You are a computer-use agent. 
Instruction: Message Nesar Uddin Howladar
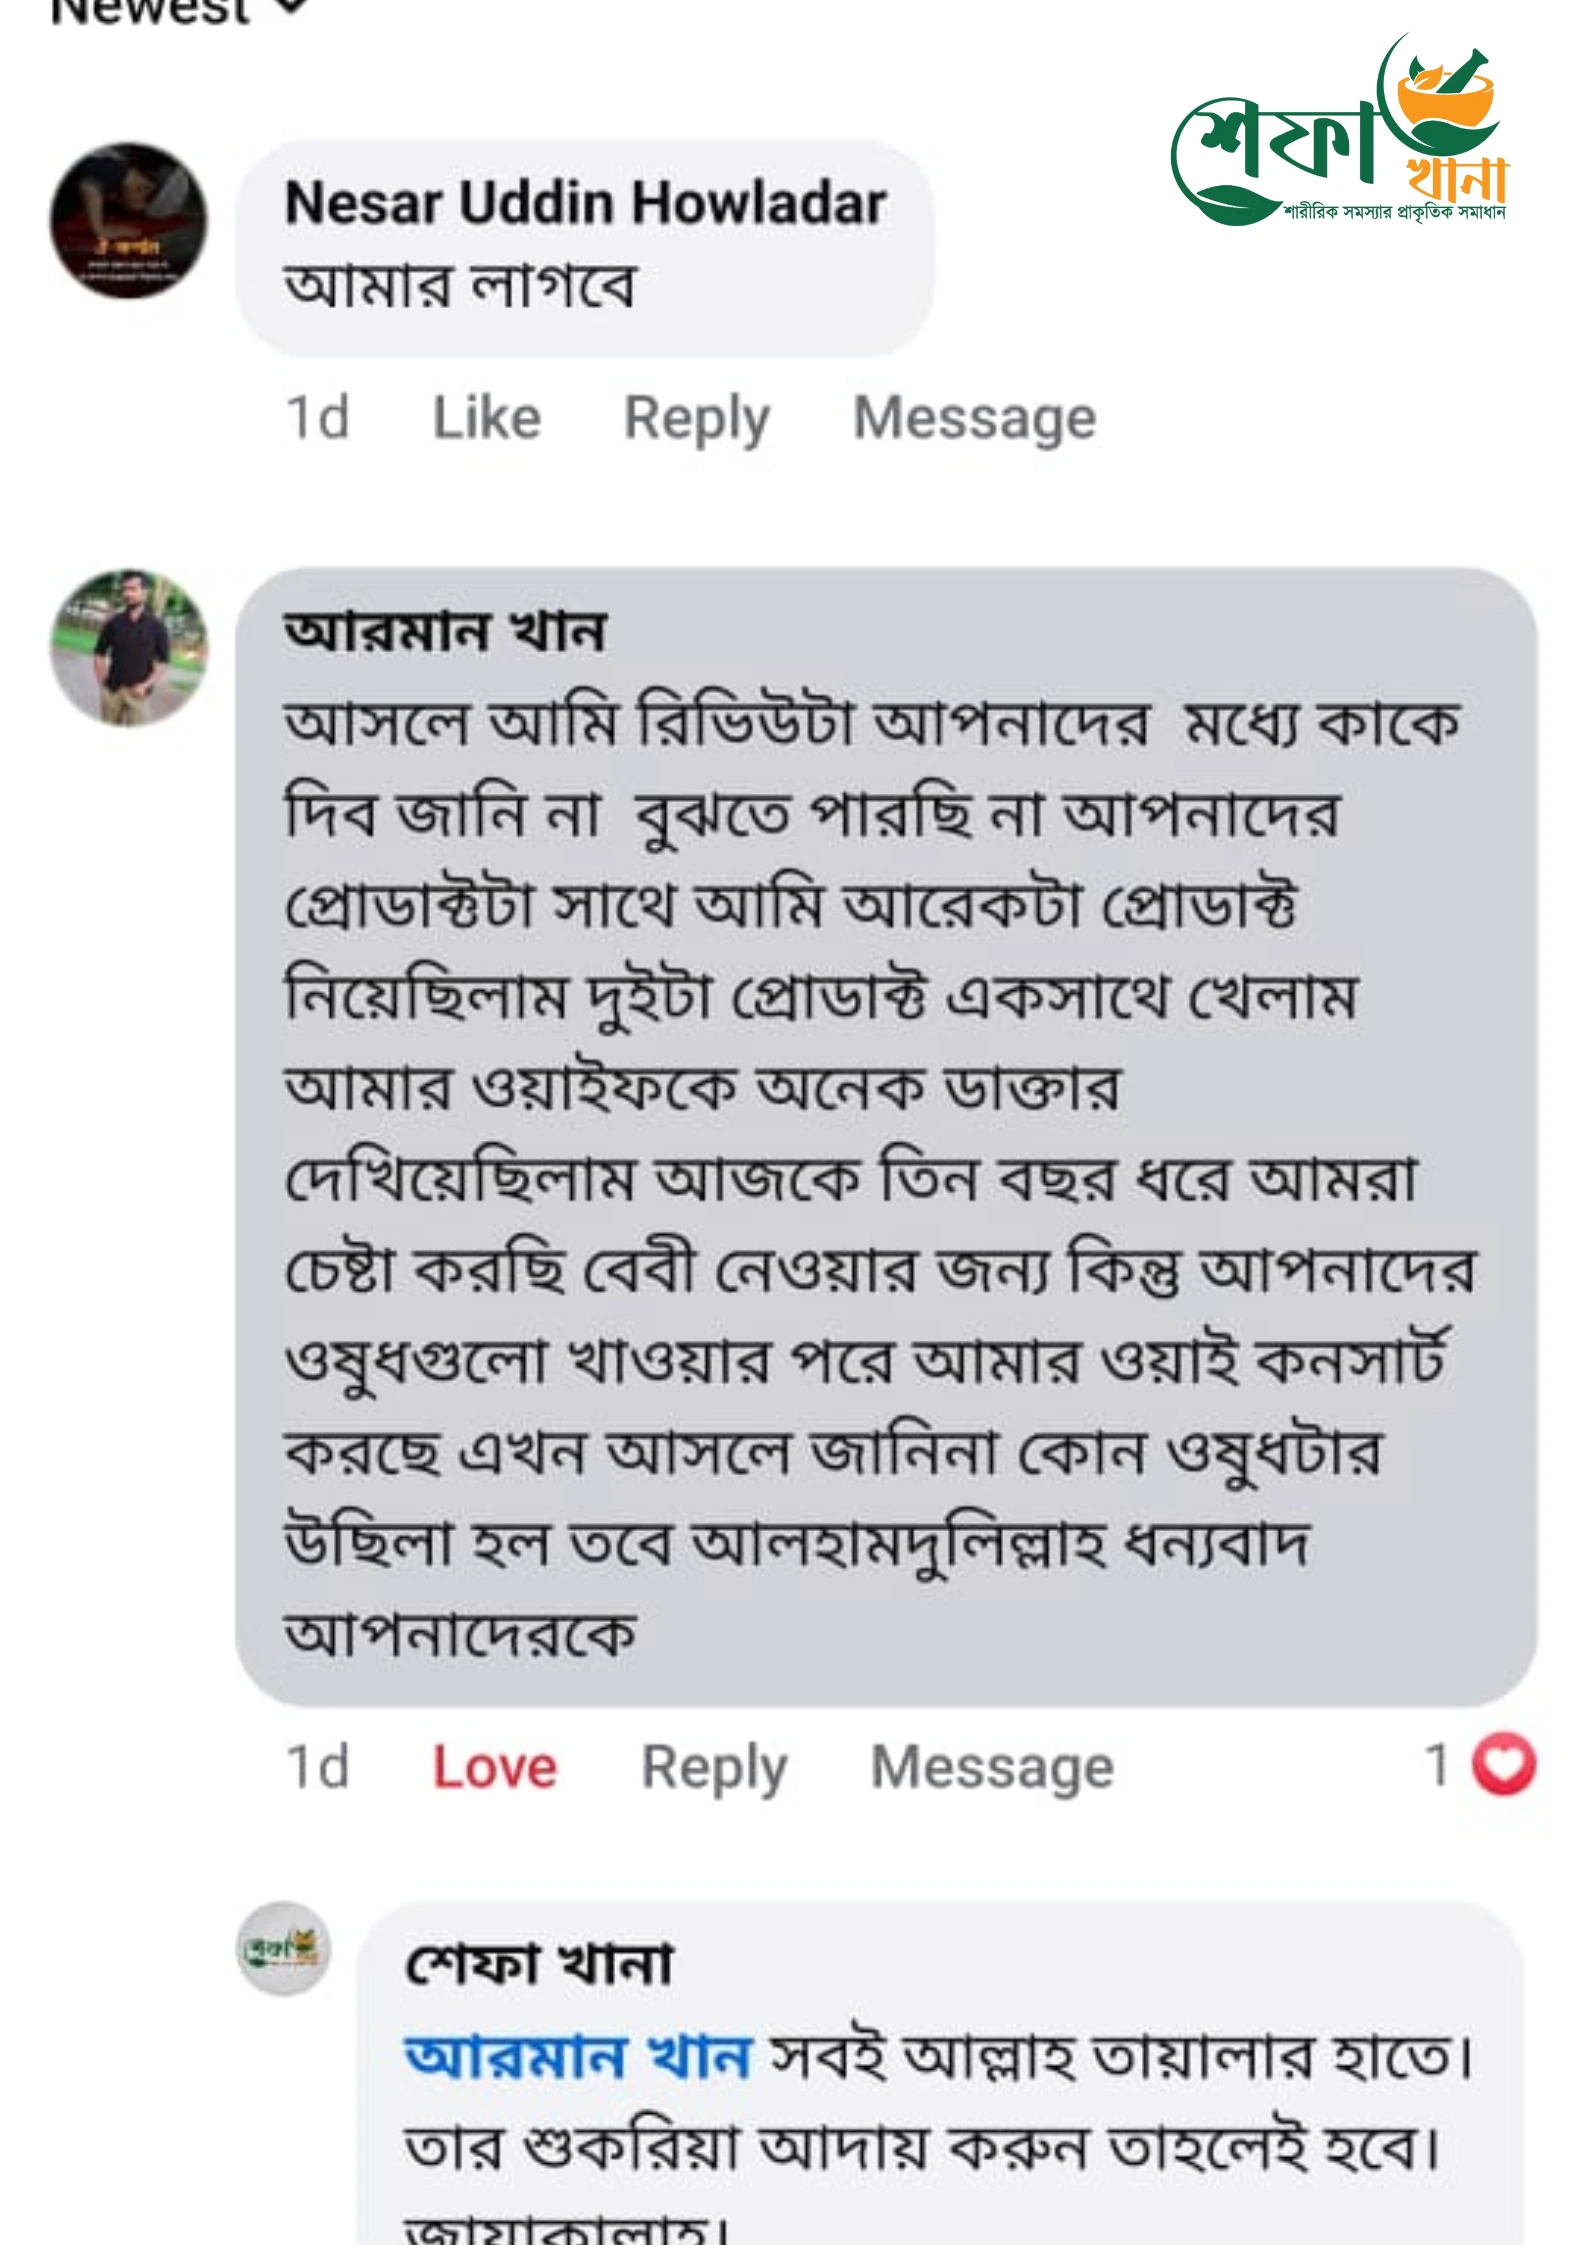[974, 418]
